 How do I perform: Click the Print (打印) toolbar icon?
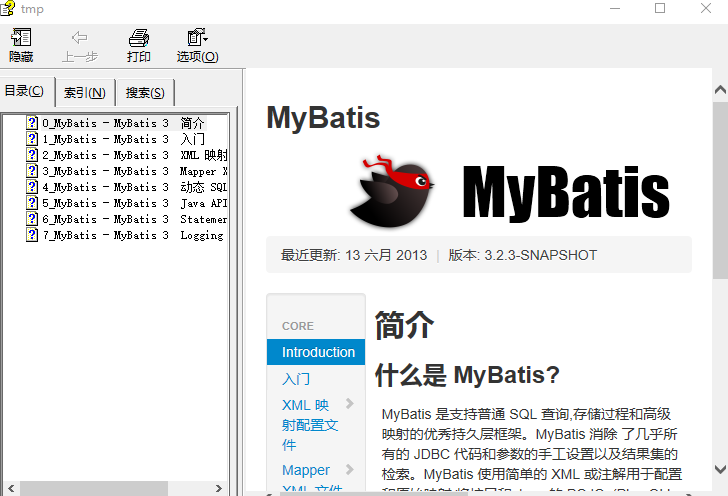[x=139, y=38]
